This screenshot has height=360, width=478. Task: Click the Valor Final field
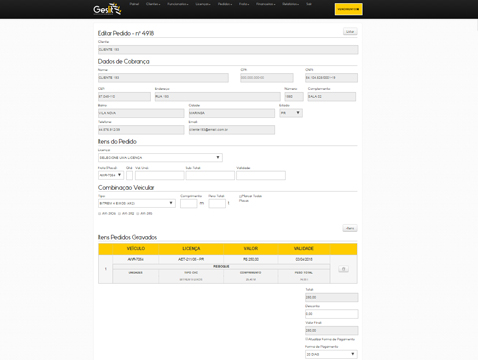point(332,331)
